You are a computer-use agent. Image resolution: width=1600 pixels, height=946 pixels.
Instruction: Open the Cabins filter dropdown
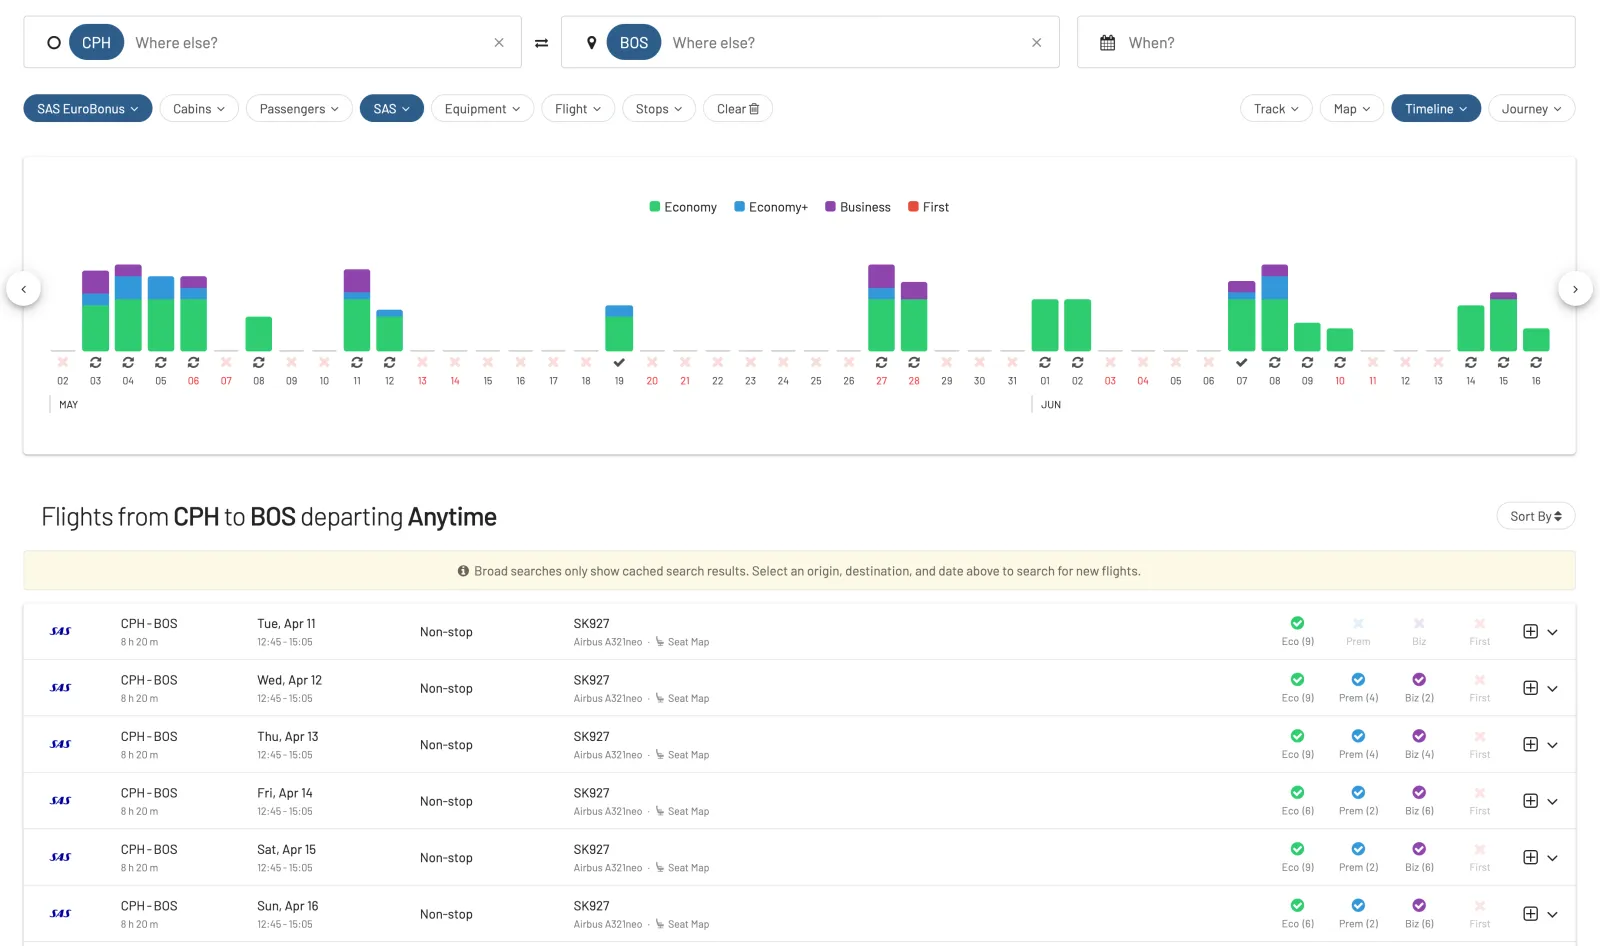point(199,109)
